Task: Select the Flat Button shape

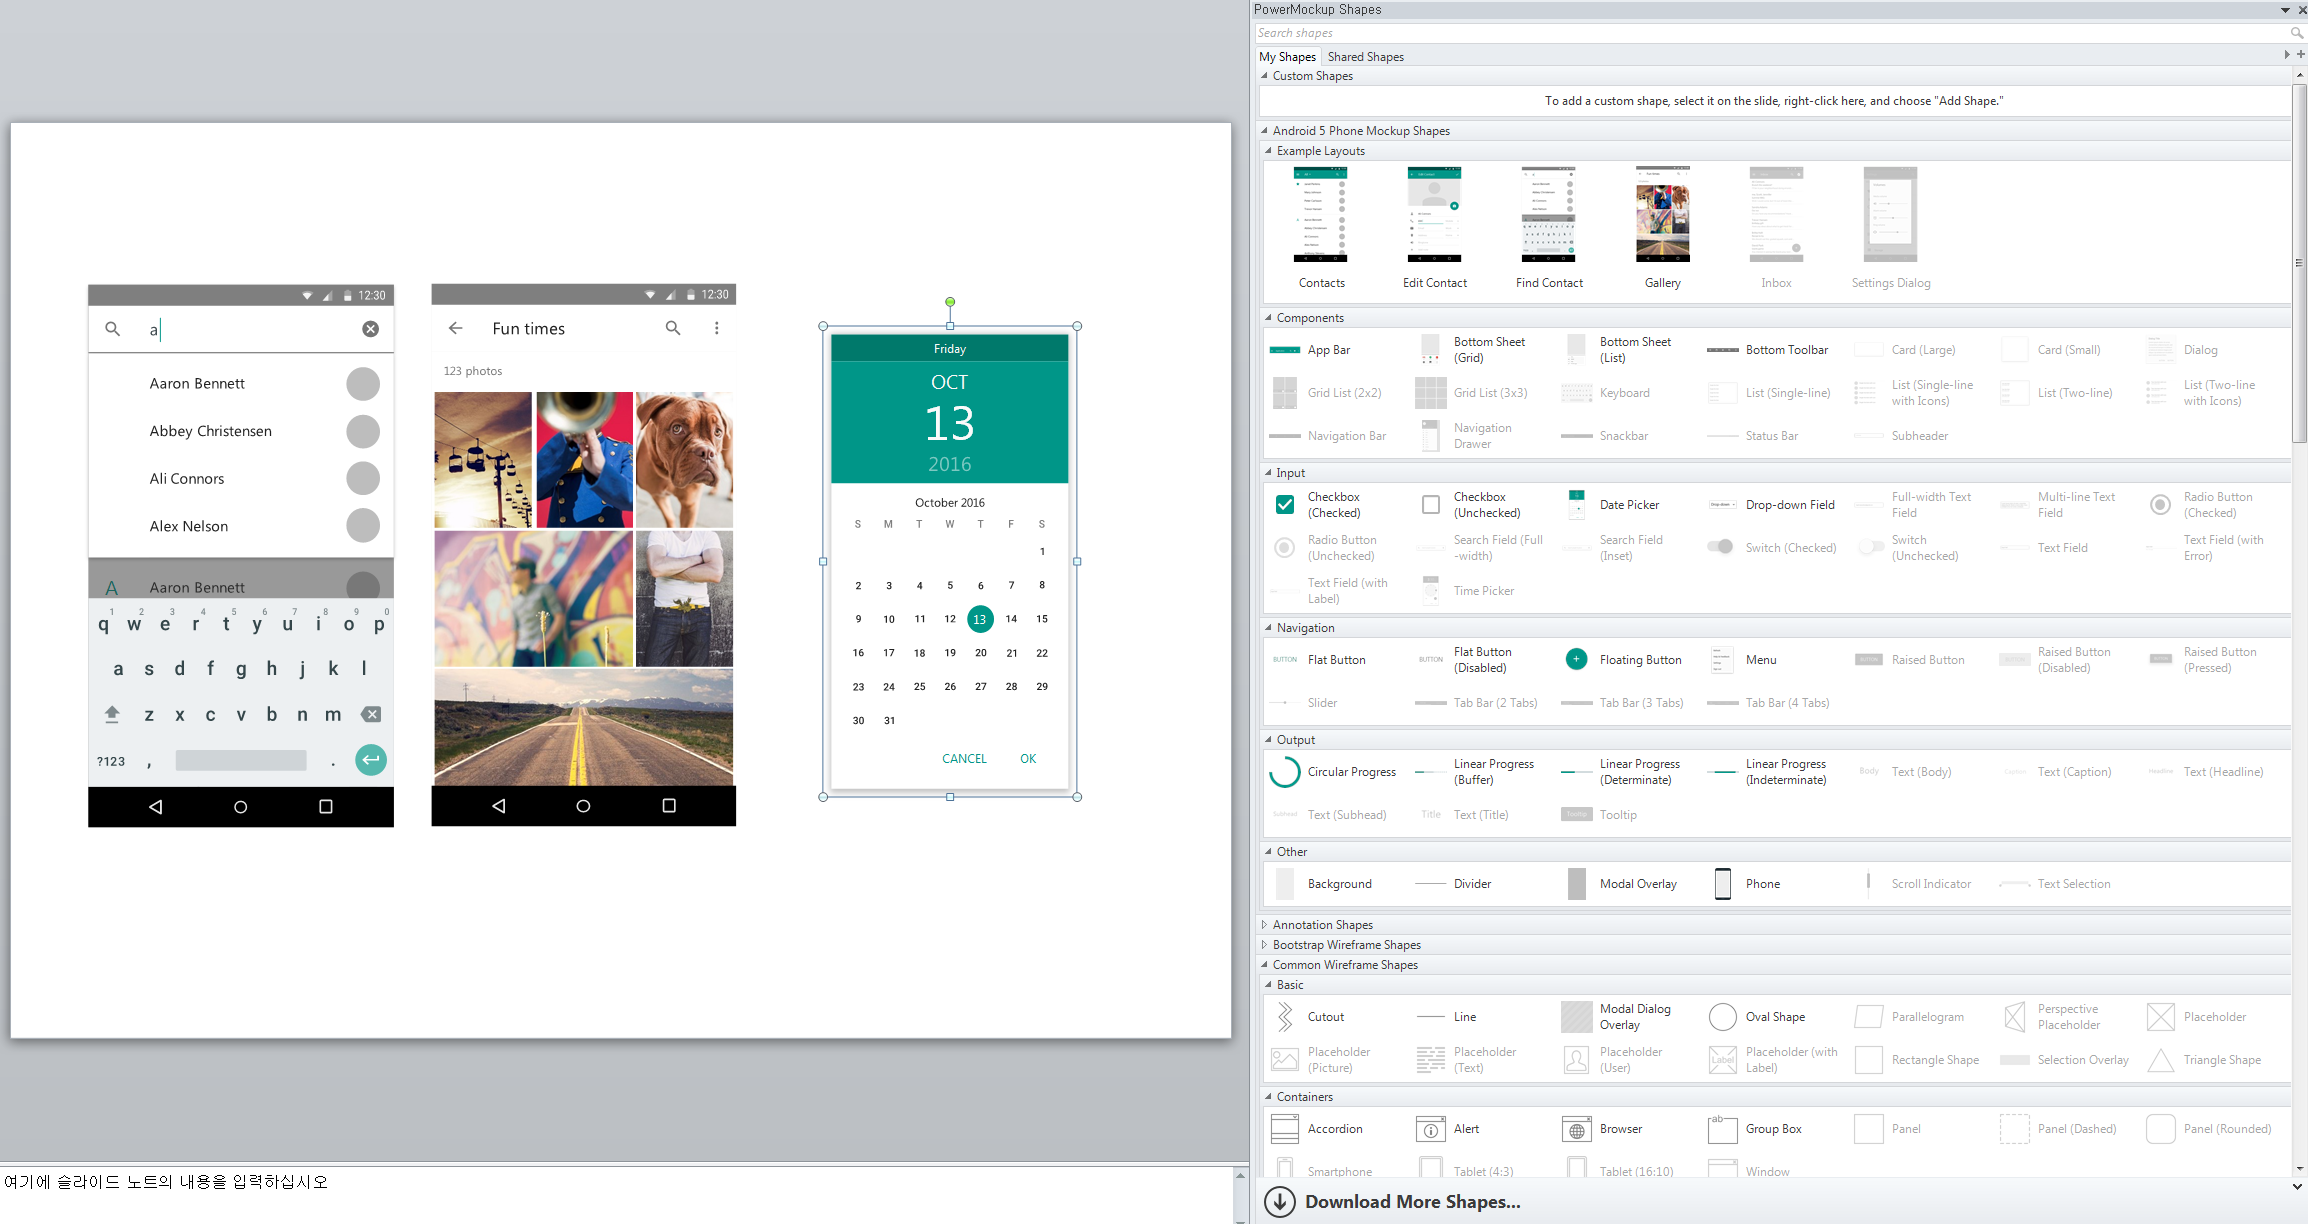Action: click(1318, 660)
